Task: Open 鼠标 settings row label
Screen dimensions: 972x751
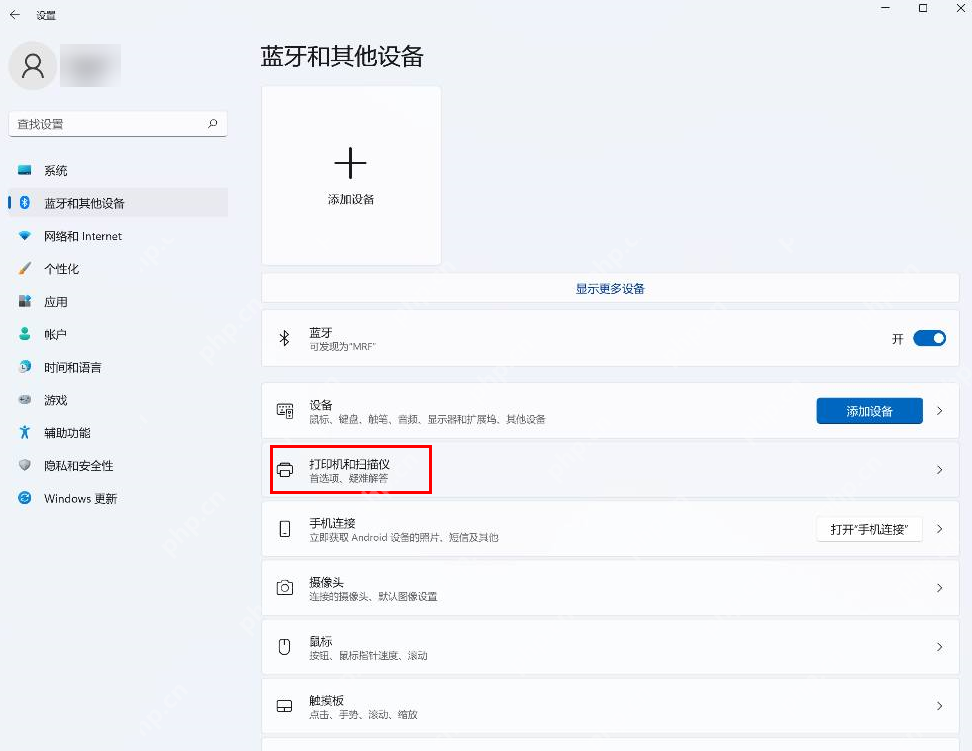Action: (320, 641)
